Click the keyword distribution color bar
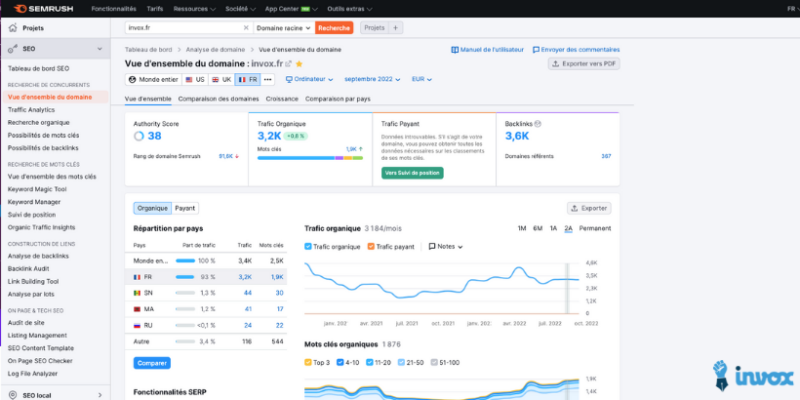Viewport: 800px width, 400px height. coord(310,158)
